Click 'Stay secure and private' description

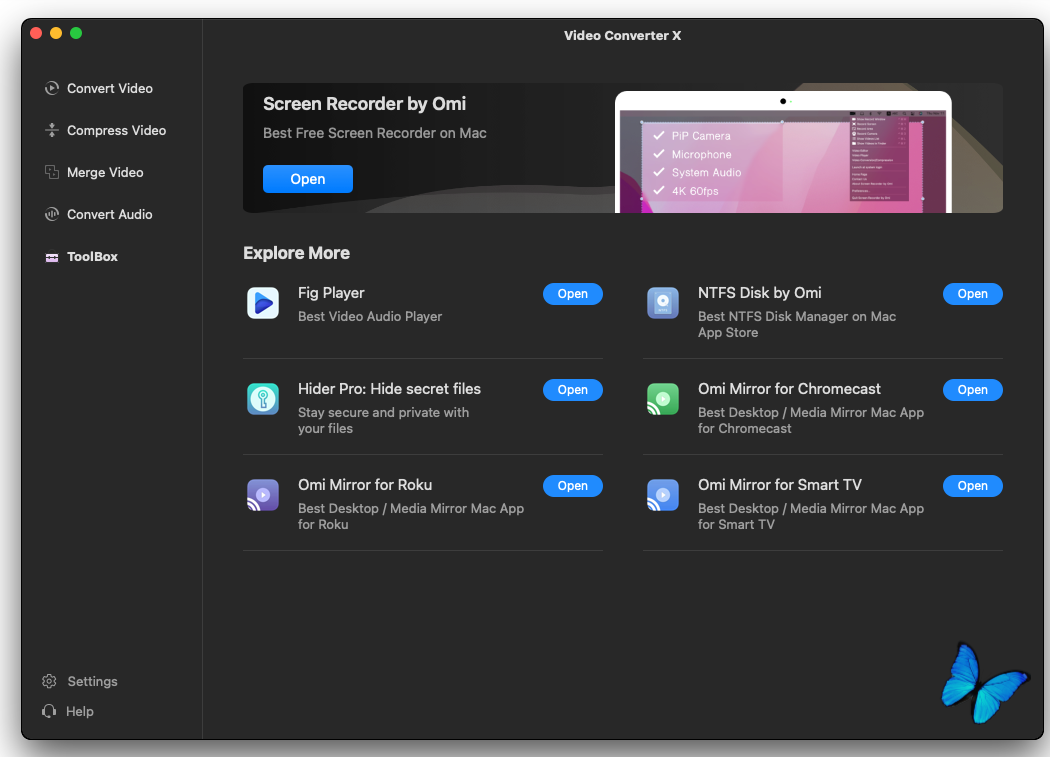pyautogui.click(x=384, y=420)
